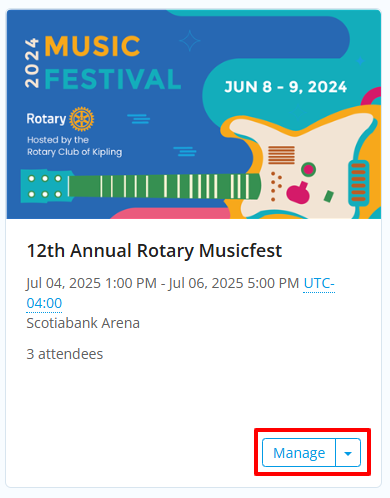Image resolution: width=390 pixels, height=498 pixels.
Task: Select the Scotiabank Arena location text
Action: tap(83, 323)
